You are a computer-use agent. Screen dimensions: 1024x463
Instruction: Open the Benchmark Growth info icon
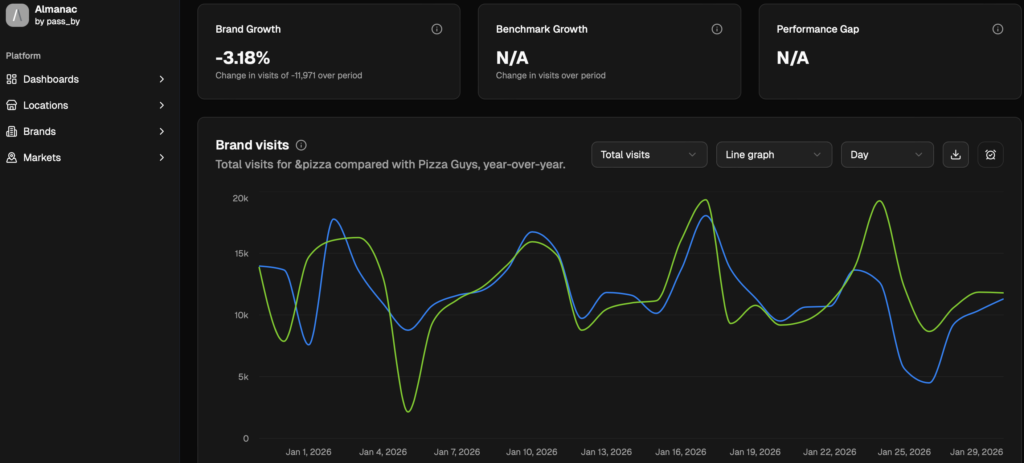[x=717, y=29]
